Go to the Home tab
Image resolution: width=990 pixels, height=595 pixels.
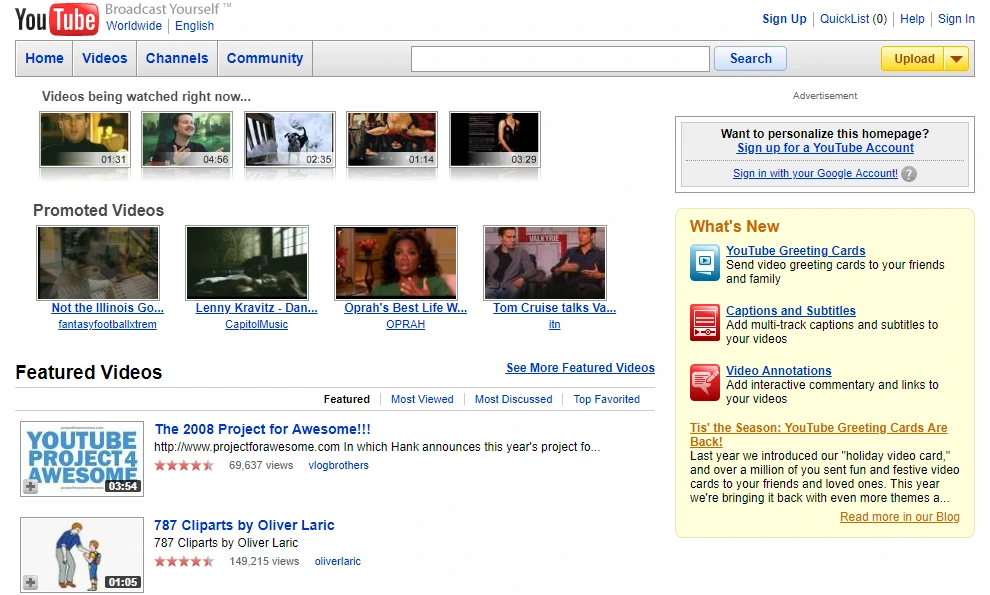[x=44, y=58]
